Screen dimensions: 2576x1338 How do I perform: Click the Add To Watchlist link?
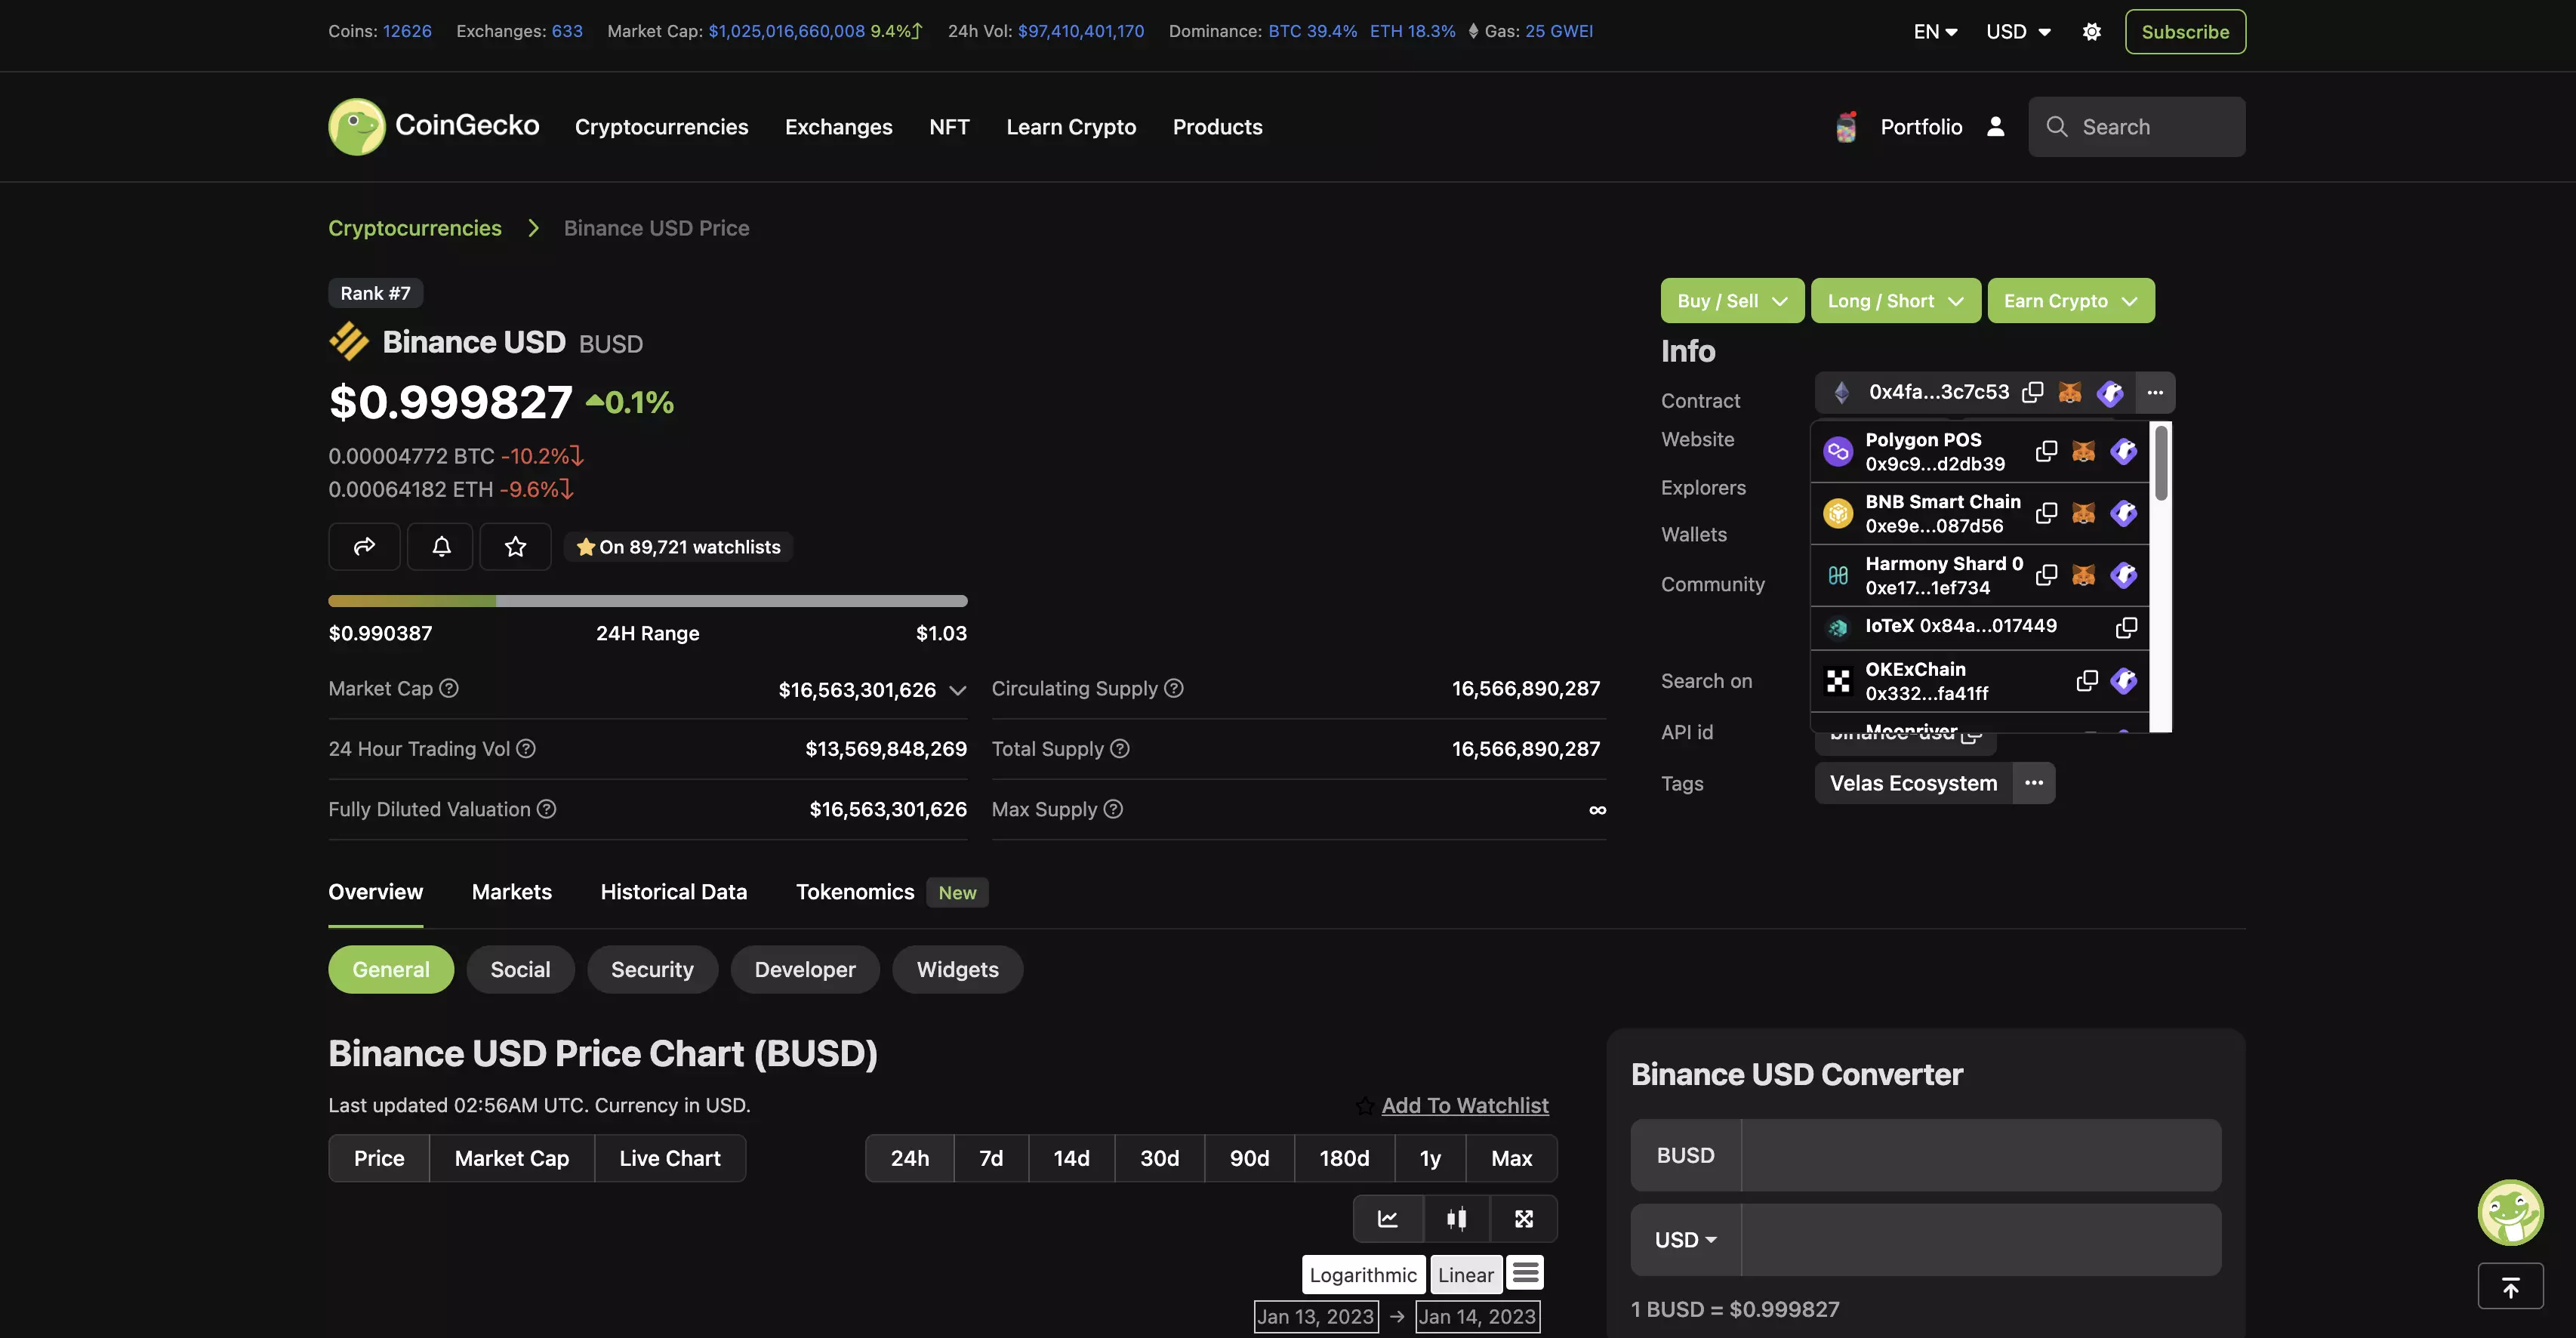tap(1464, 1105)
